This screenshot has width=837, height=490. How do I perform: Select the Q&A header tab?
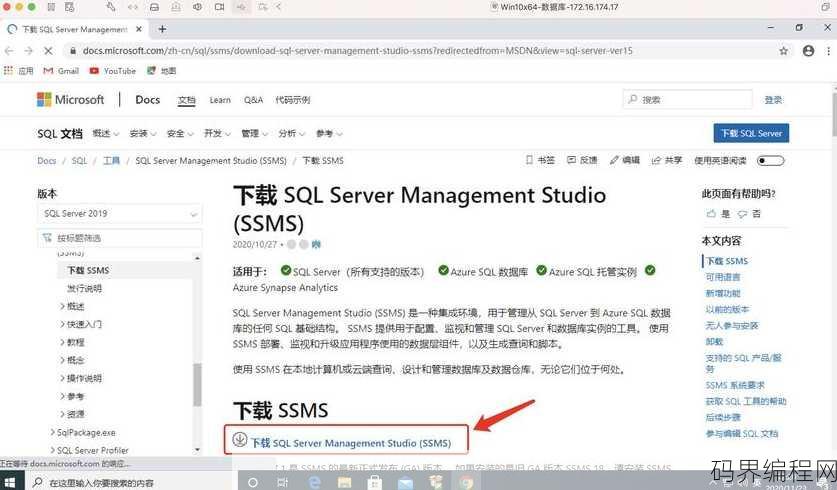pos(253,100)
